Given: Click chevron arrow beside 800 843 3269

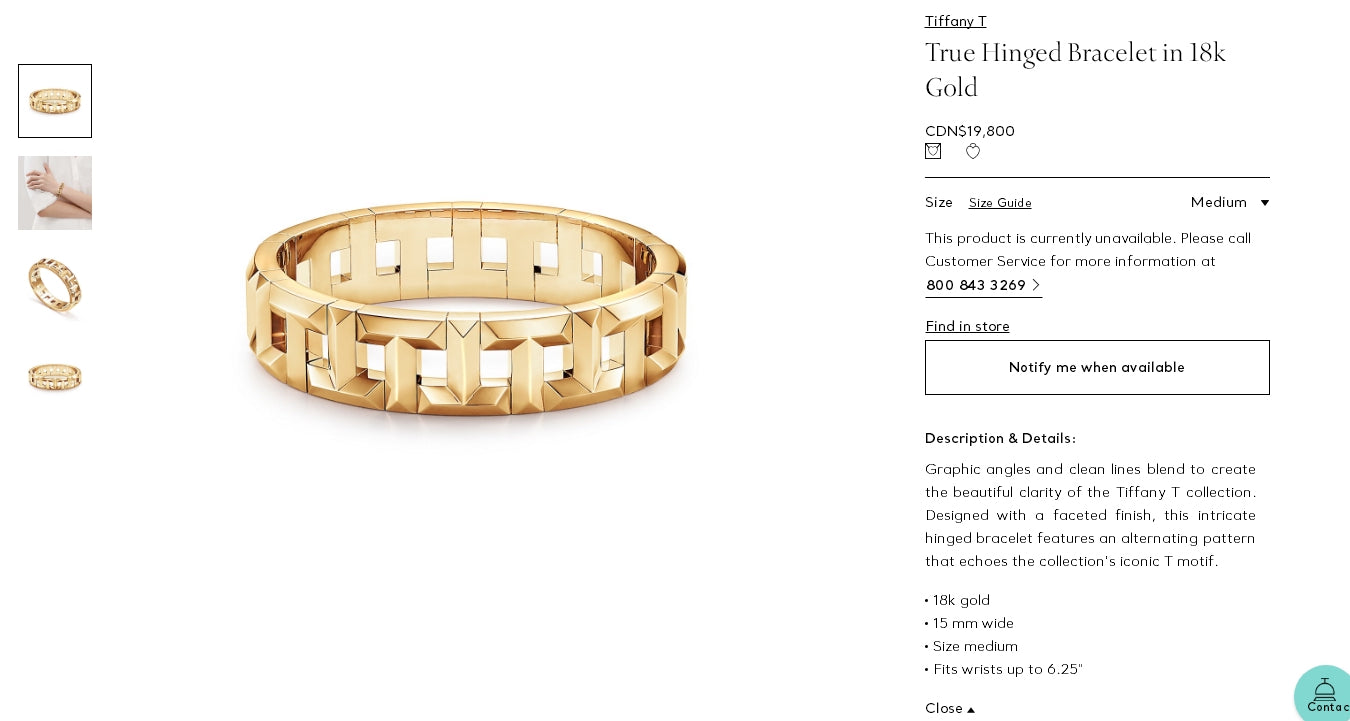Looking at the screenshot, I should tap(1036, 285).
